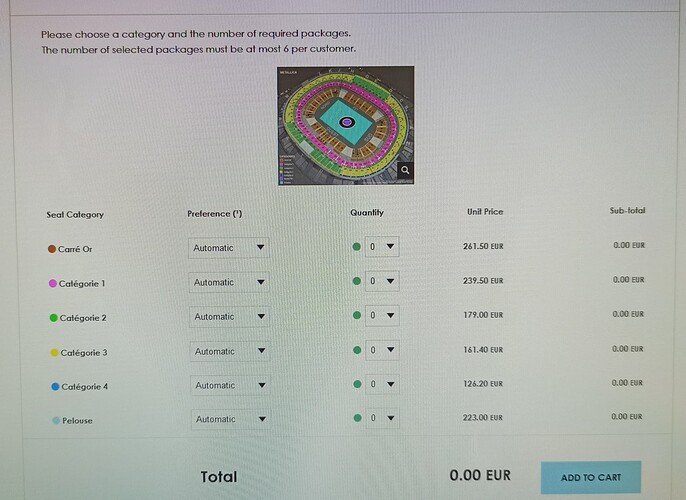Image resolution: width=686 pixels, height=500 pixels.
Task: Click the Pelouse seat category label
Action: pyautogui.click(x=77, y=421)
